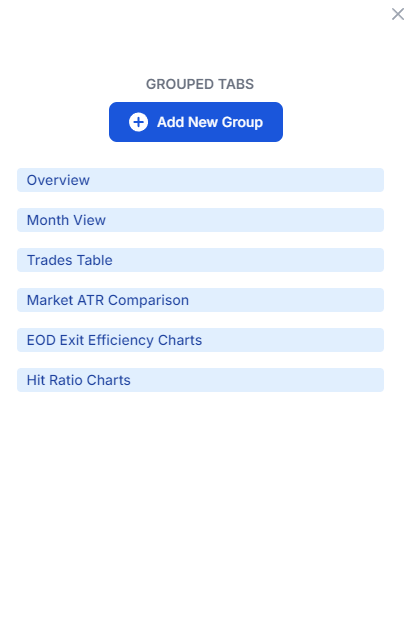
Task: Open the Overview tab
Action: click(x=200, y=180)
